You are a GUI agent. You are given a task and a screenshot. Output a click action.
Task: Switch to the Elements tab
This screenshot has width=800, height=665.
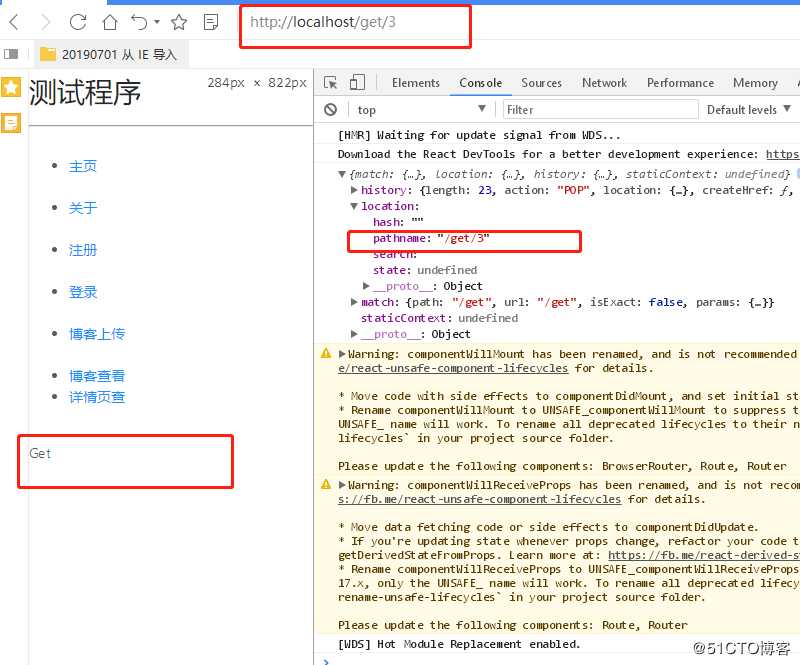pos(416,83)
